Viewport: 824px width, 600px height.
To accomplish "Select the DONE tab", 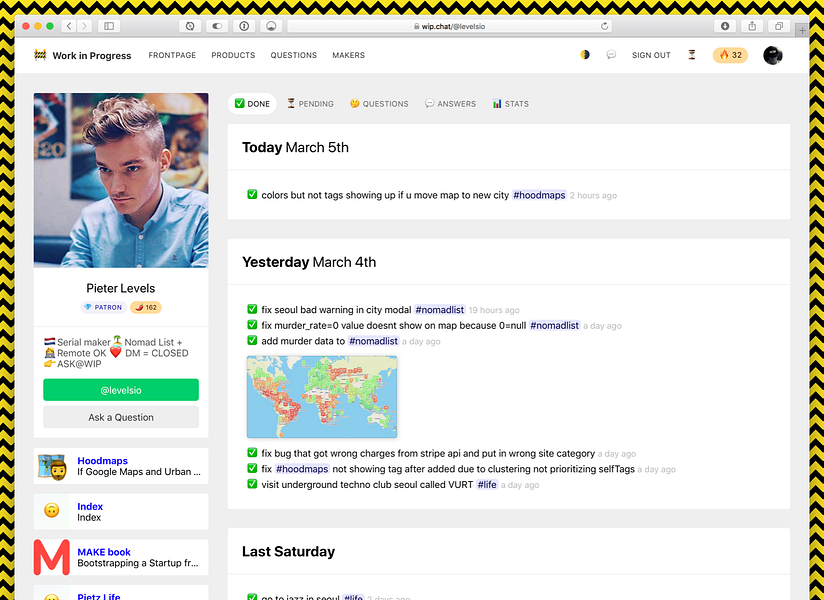I will tap(252, 104).
